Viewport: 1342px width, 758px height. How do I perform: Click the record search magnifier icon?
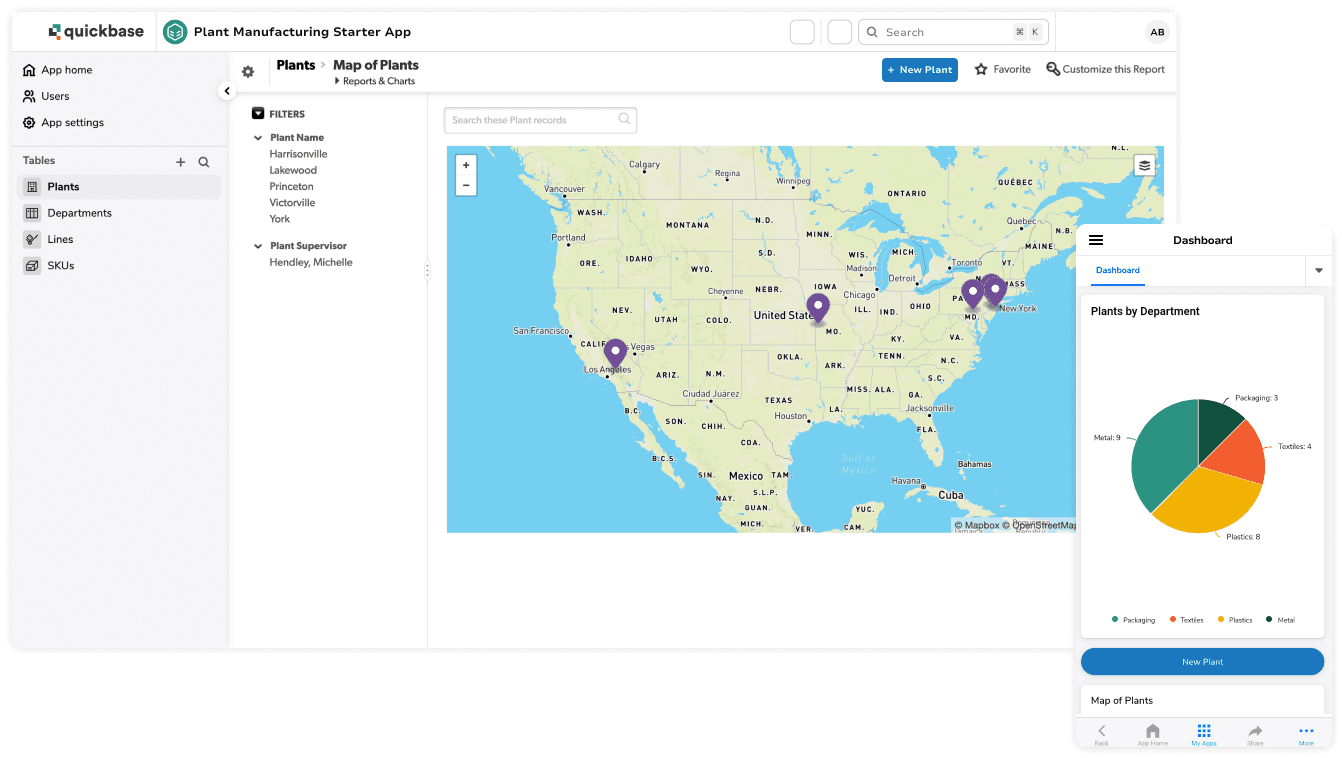click(x=624, y=119)
